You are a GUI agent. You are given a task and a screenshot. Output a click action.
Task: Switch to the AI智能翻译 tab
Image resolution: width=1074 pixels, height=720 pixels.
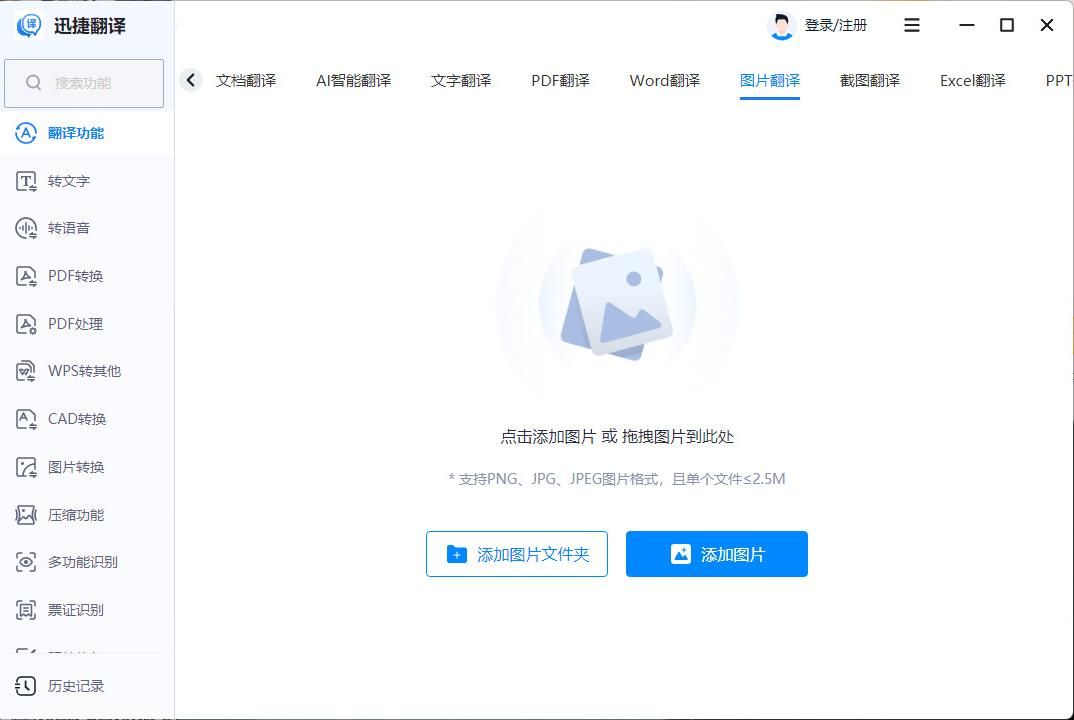pyautogui.click(x=353, y=81)
